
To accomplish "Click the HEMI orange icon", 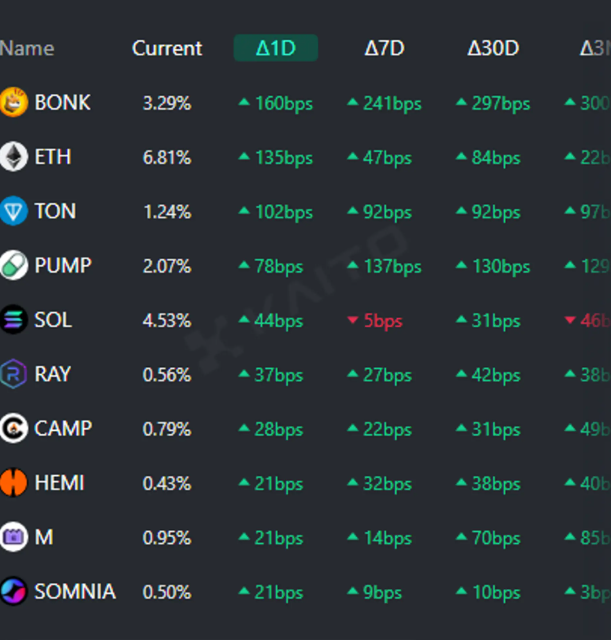I will [14, 483].
